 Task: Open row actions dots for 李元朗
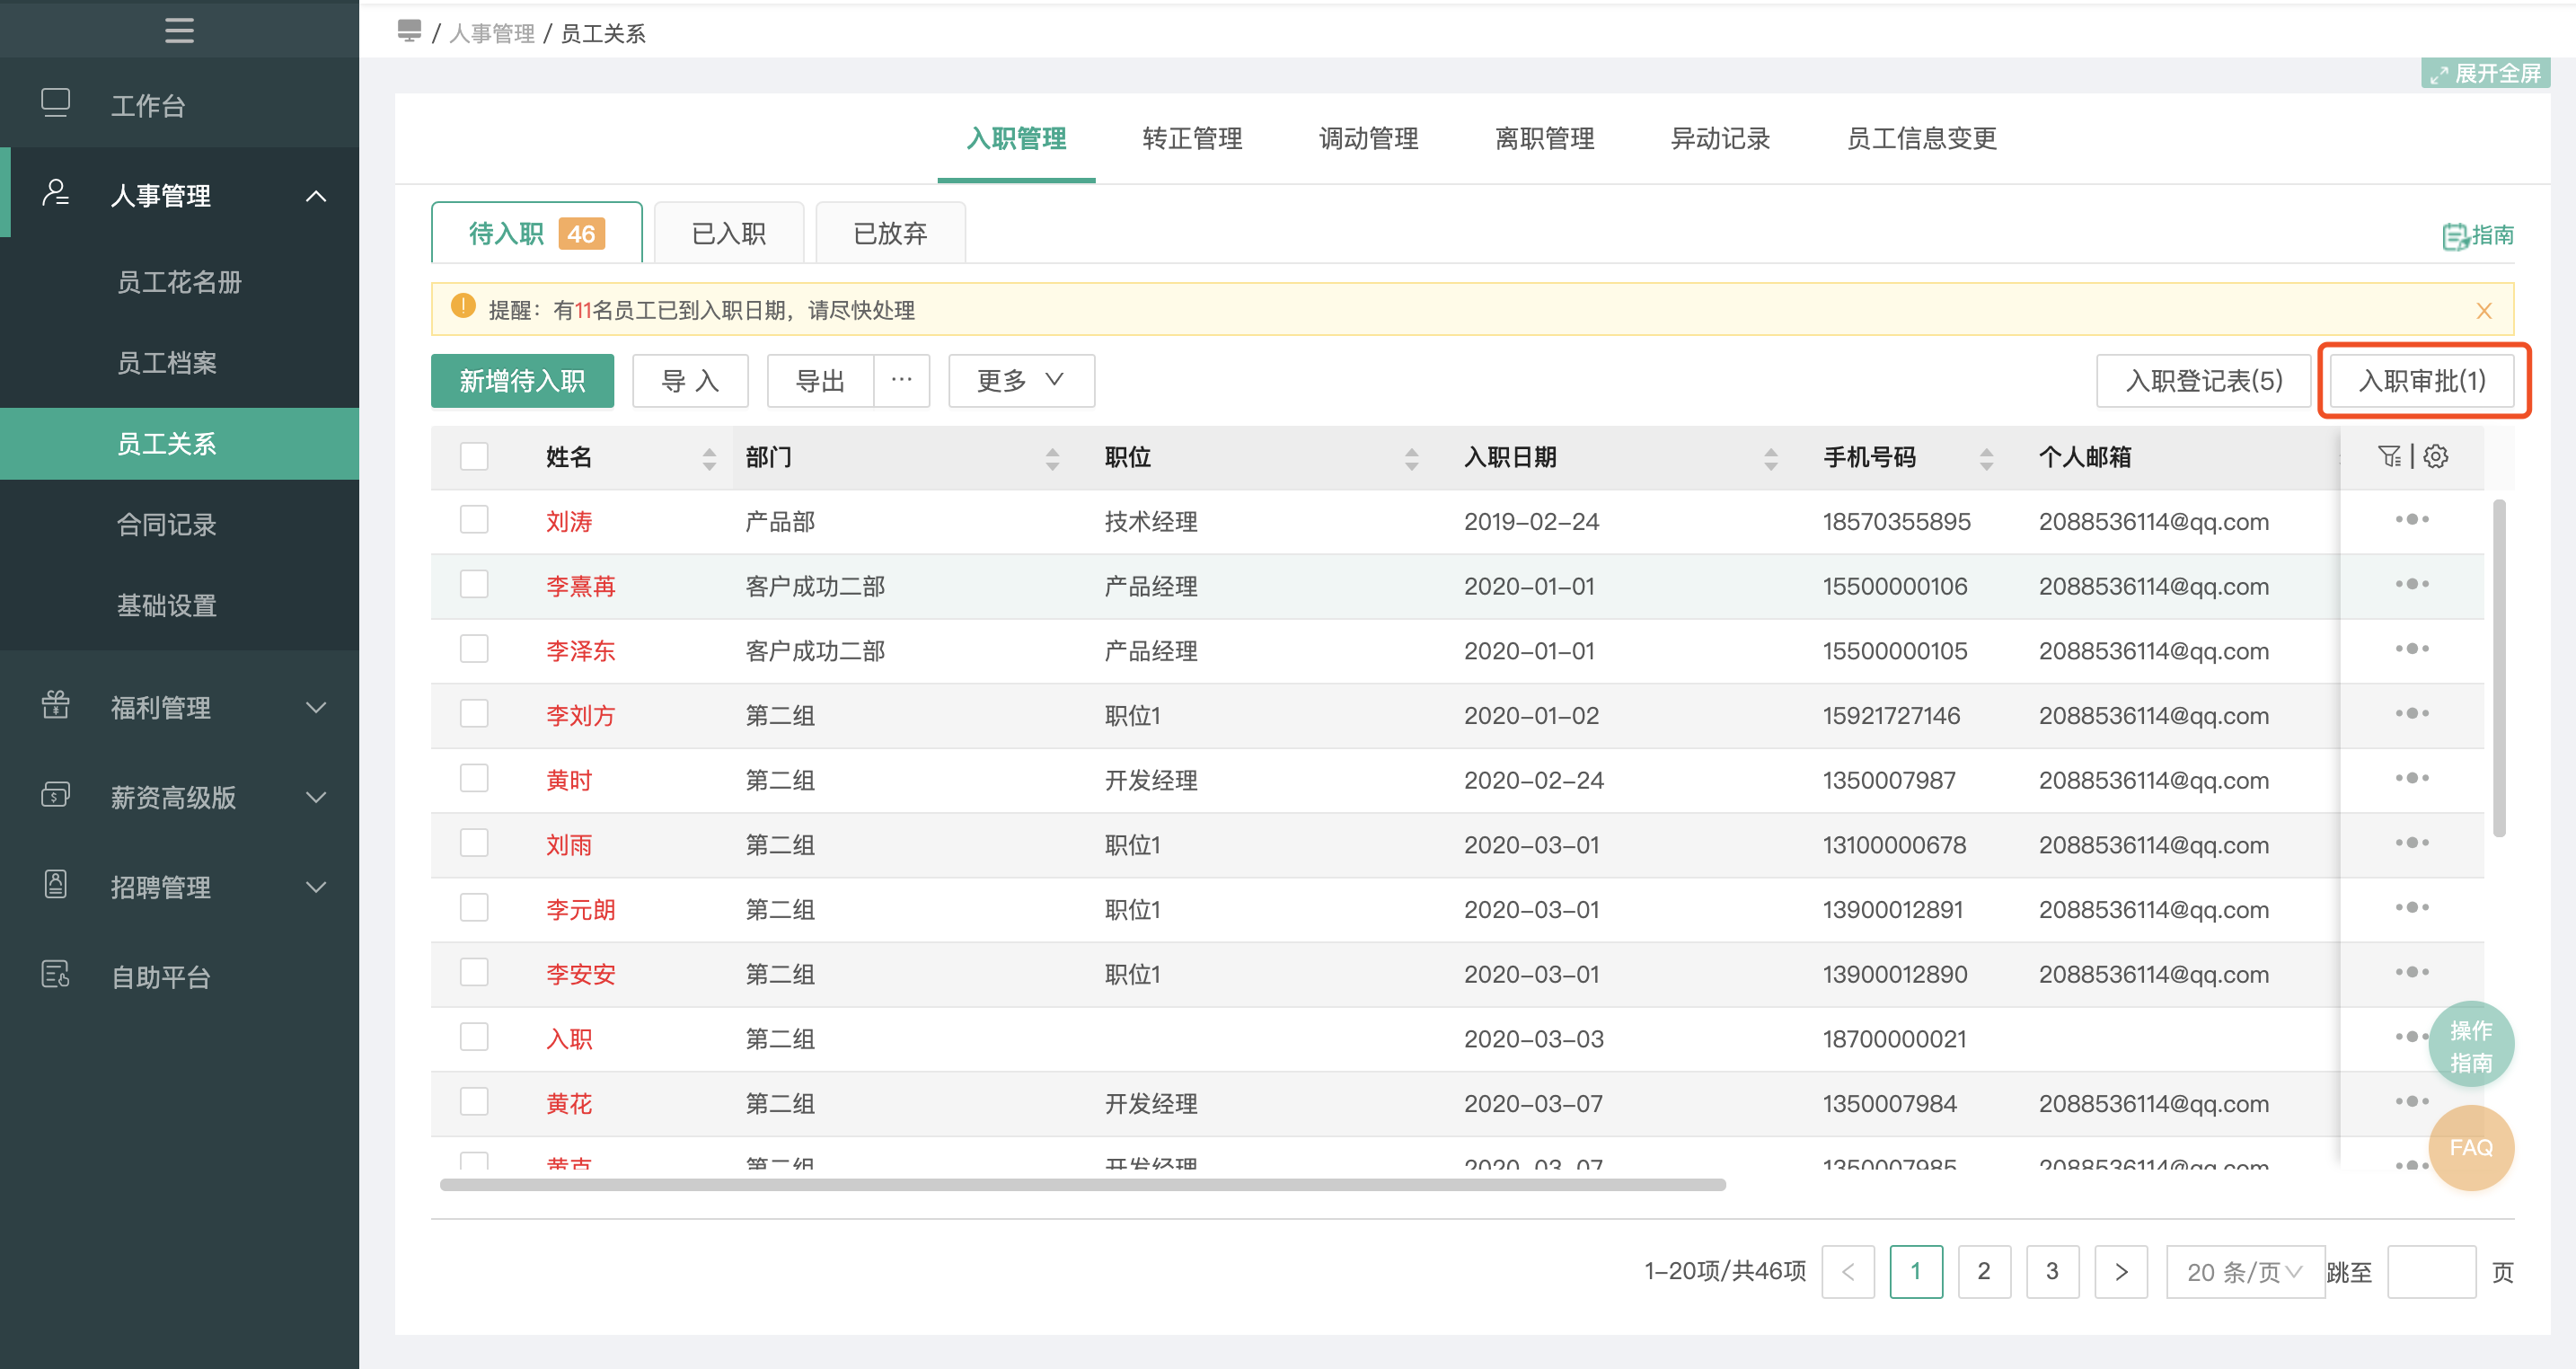[2412, 908]
